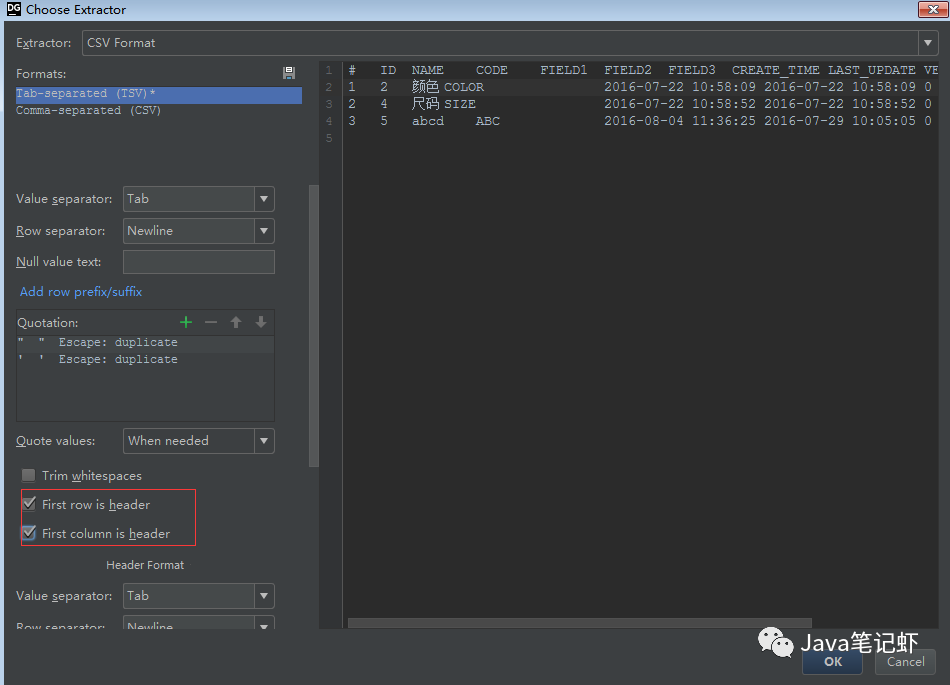Click the Null value text field

pyautogui.click(x=199, y=262)
